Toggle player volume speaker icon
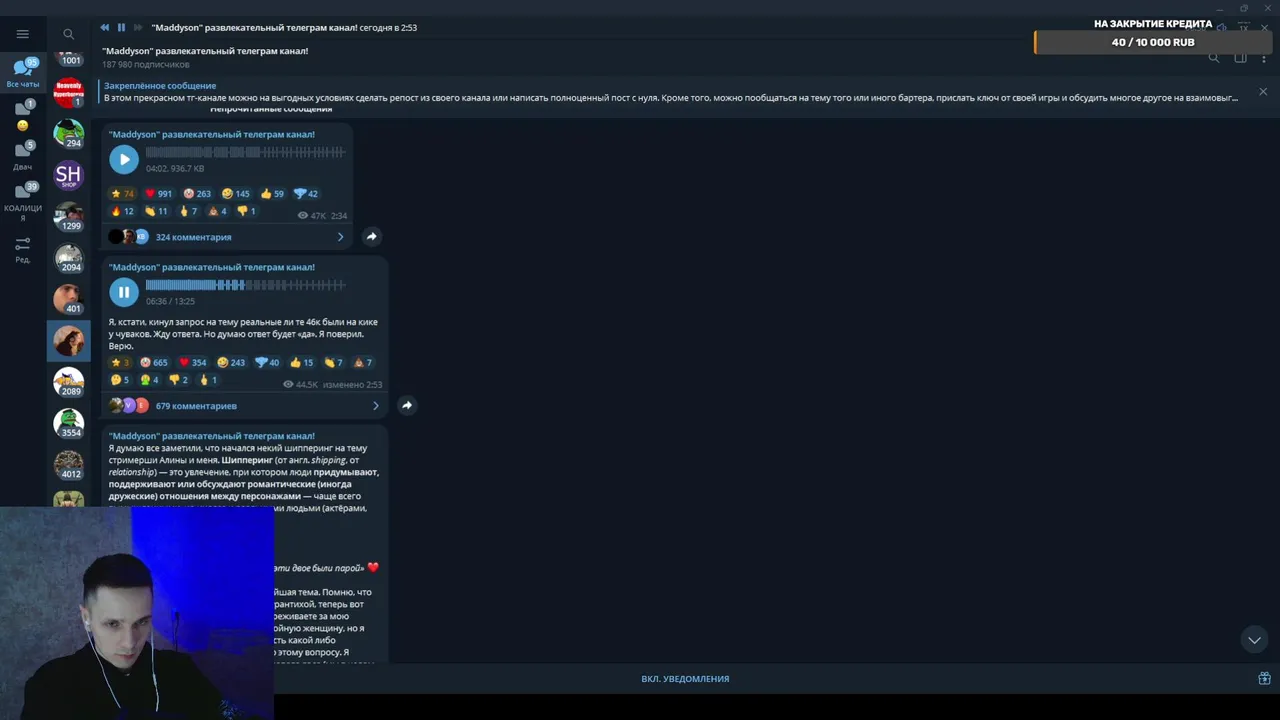The width and height of the screenshot is (1280, 720). (1222, 28)
